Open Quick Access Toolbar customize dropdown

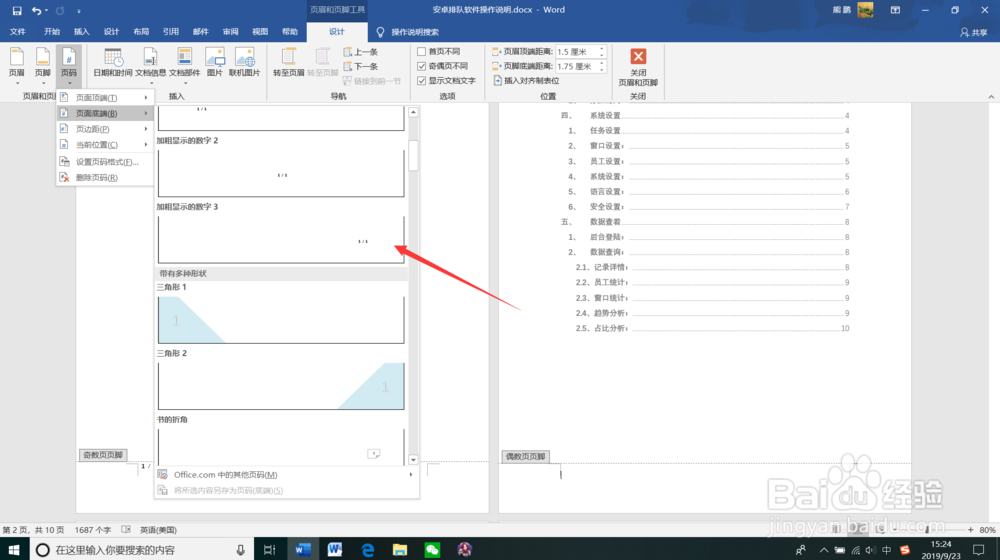tap(79, 11)
